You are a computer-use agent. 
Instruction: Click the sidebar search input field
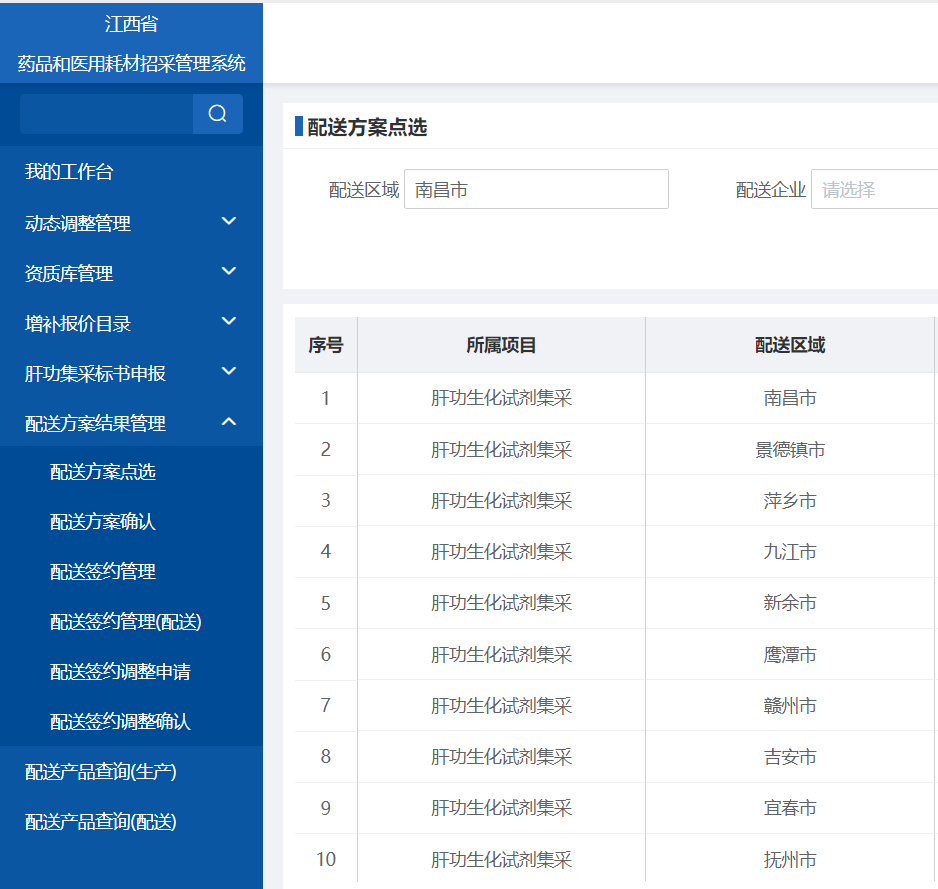pos(106,114)
